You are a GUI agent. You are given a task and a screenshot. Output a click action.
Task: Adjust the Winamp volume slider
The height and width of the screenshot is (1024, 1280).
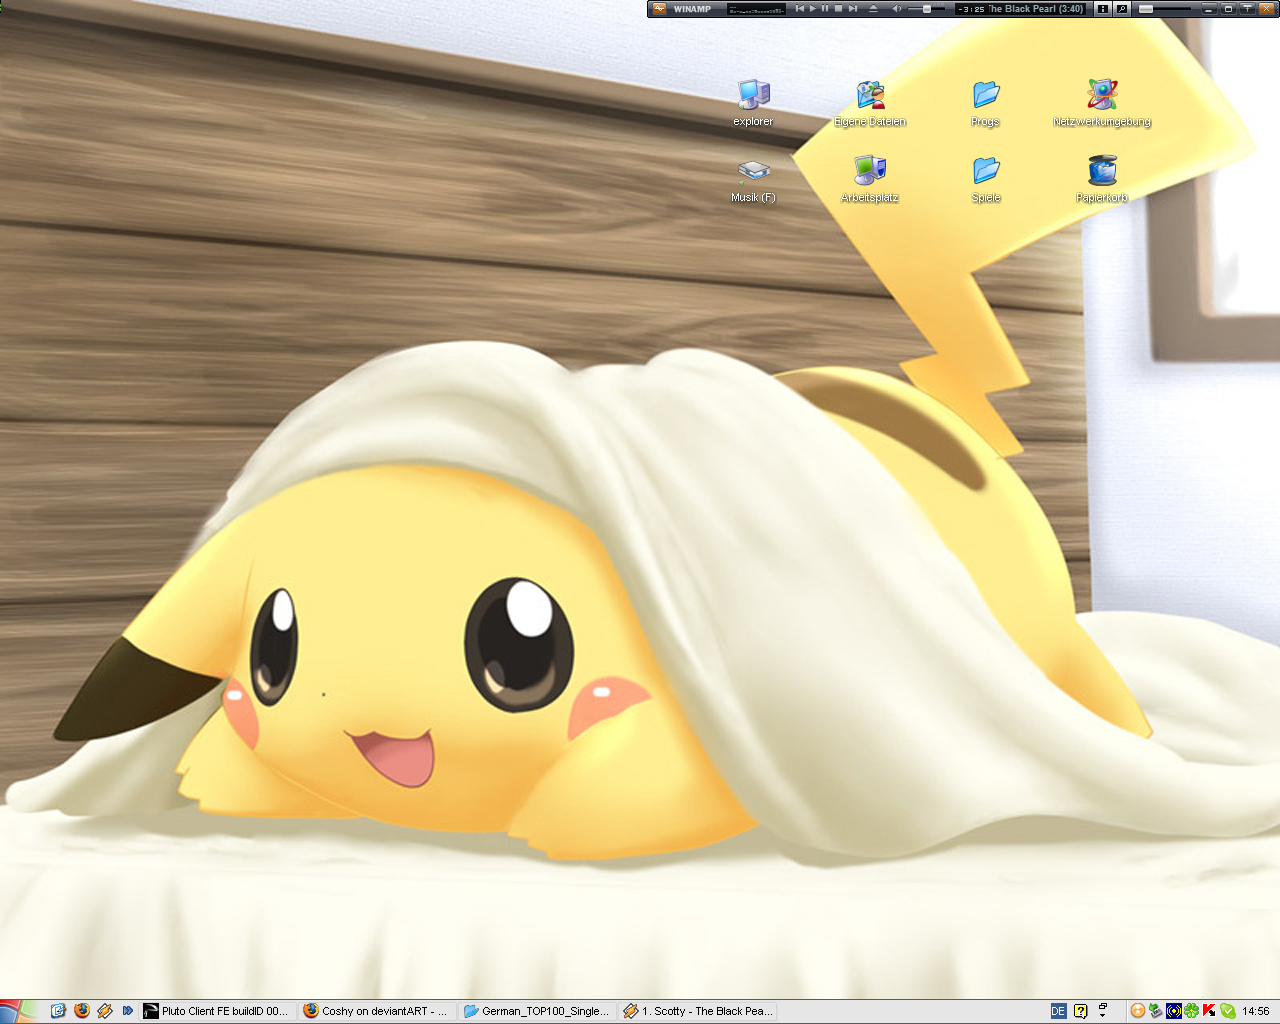[x=926, y=9]
